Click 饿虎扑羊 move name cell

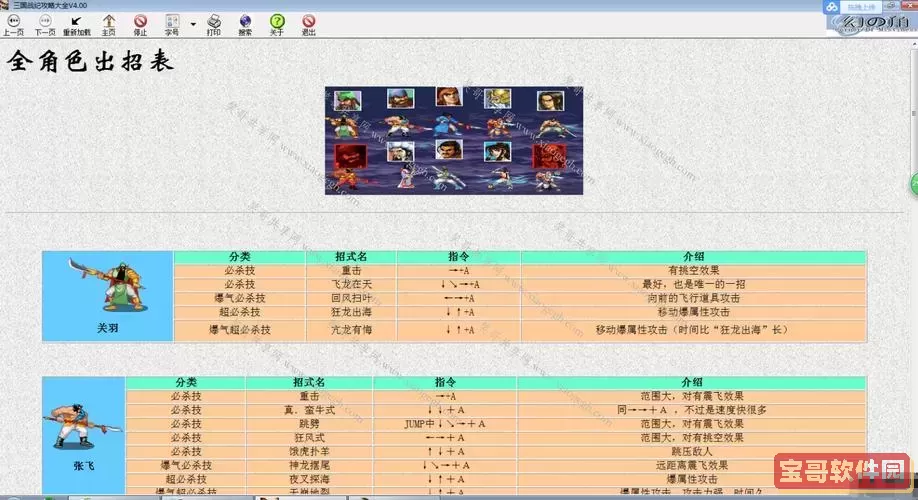click(309, 451)
